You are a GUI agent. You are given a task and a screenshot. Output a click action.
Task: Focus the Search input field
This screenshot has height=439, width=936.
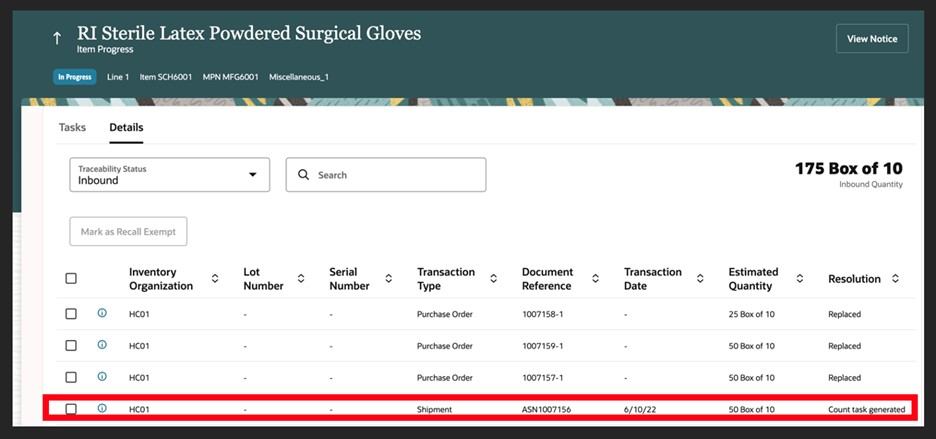click(x=386, y=175)
